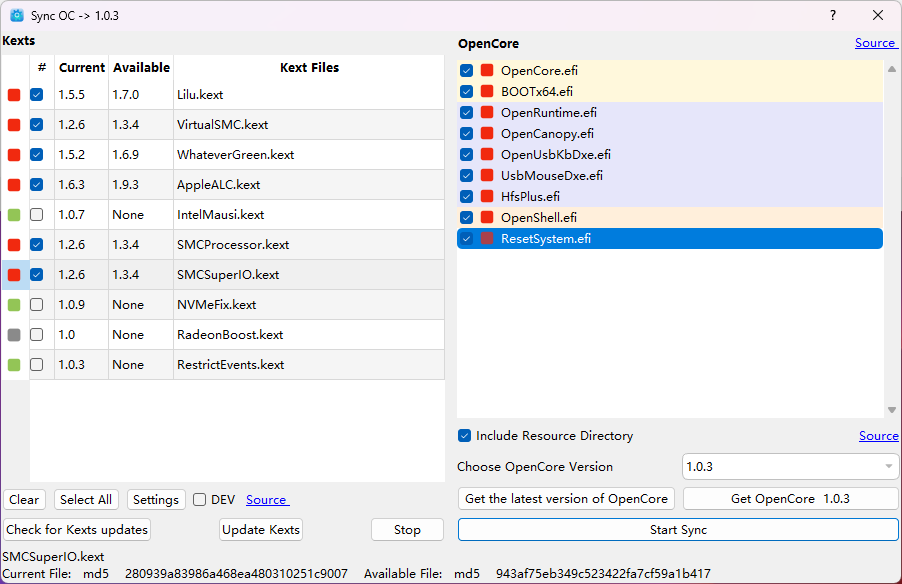
Task: Click the Kext Files column header
Action: [x=309, y=68]
